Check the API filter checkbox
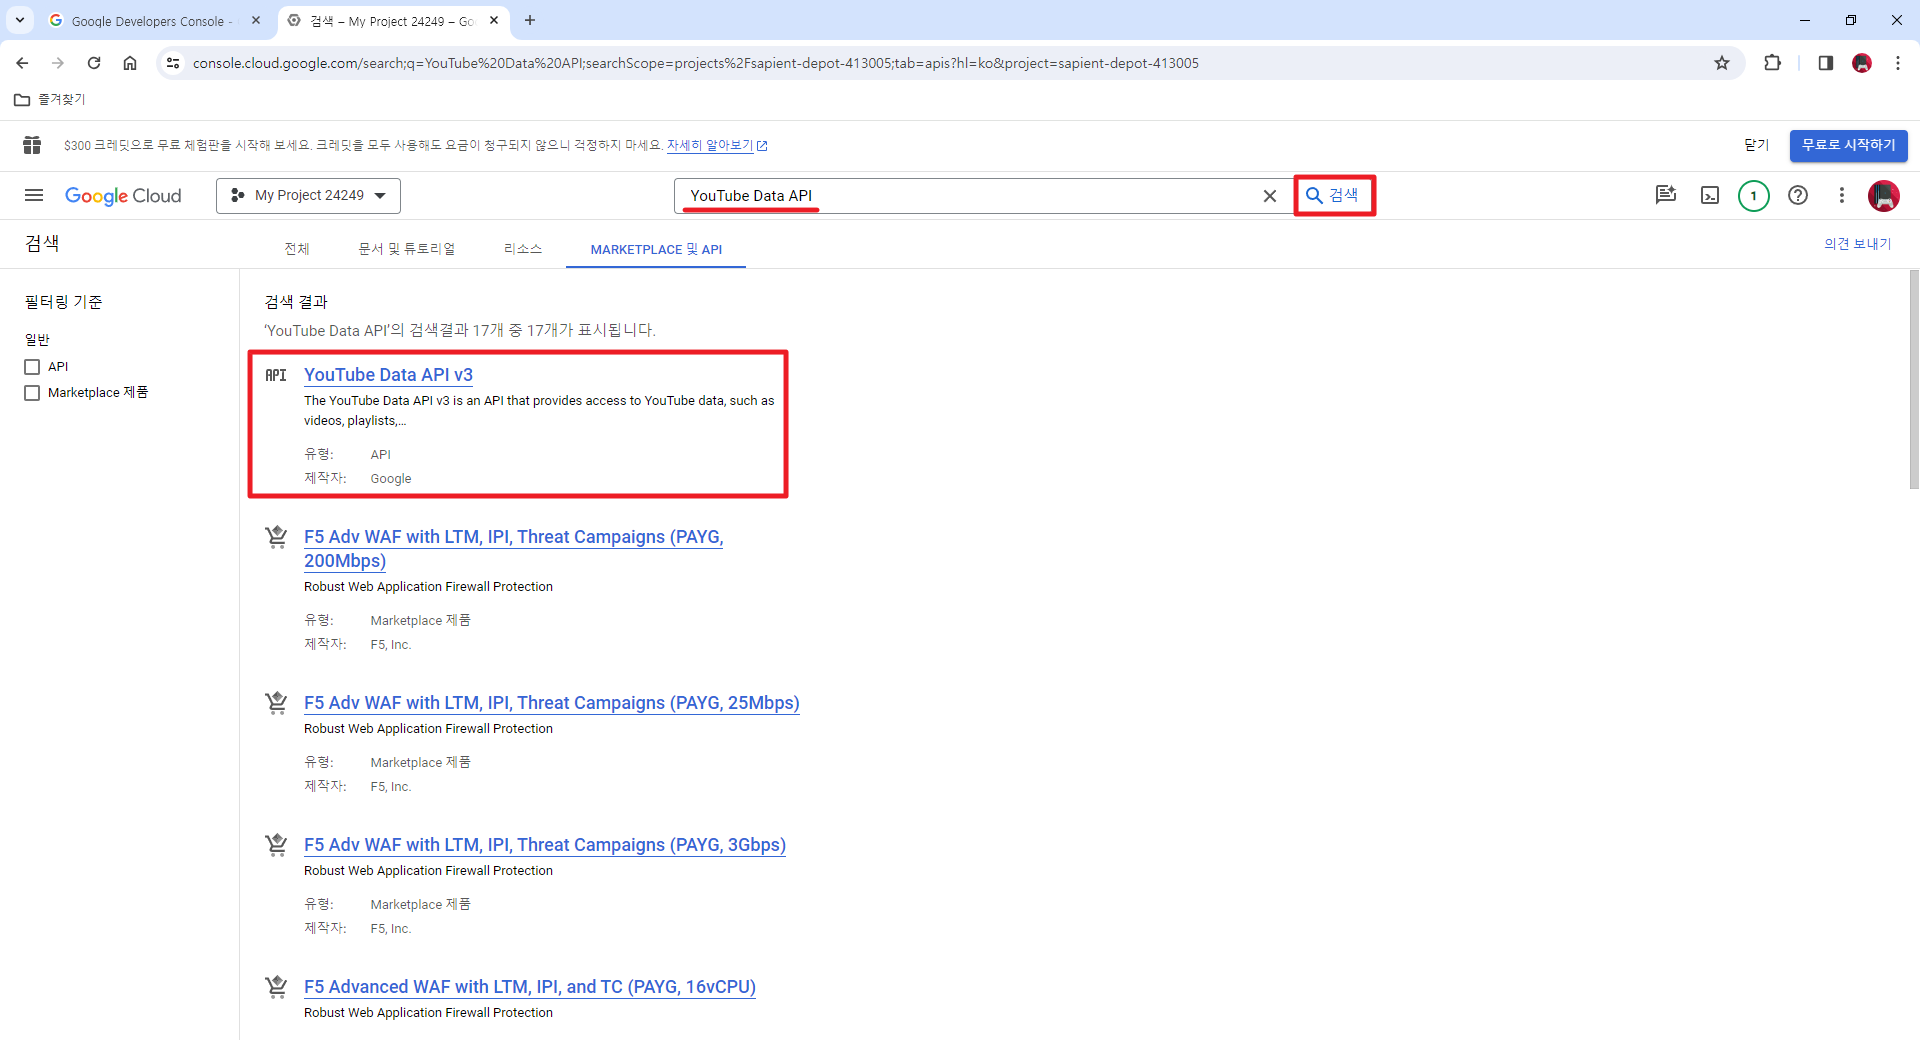The width and height of the screenshot is (1920, 1040). click(32, 366)
